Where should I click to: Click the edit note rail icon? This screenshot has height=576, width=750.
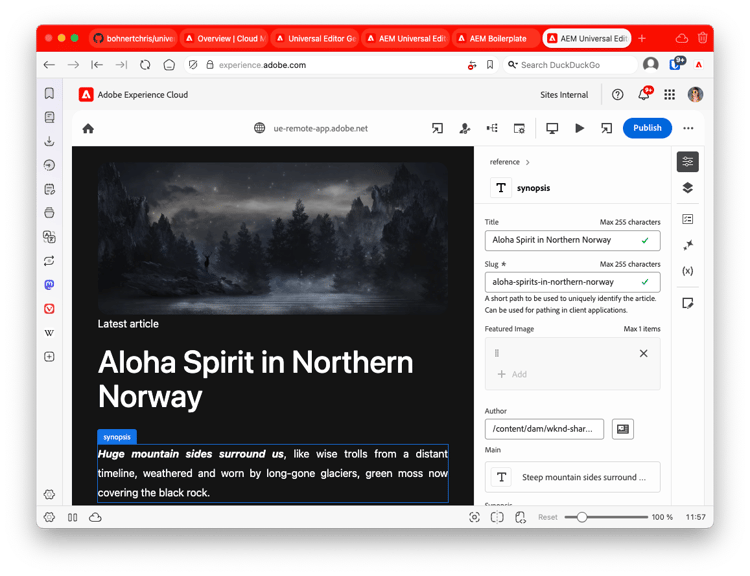[687, 303]
